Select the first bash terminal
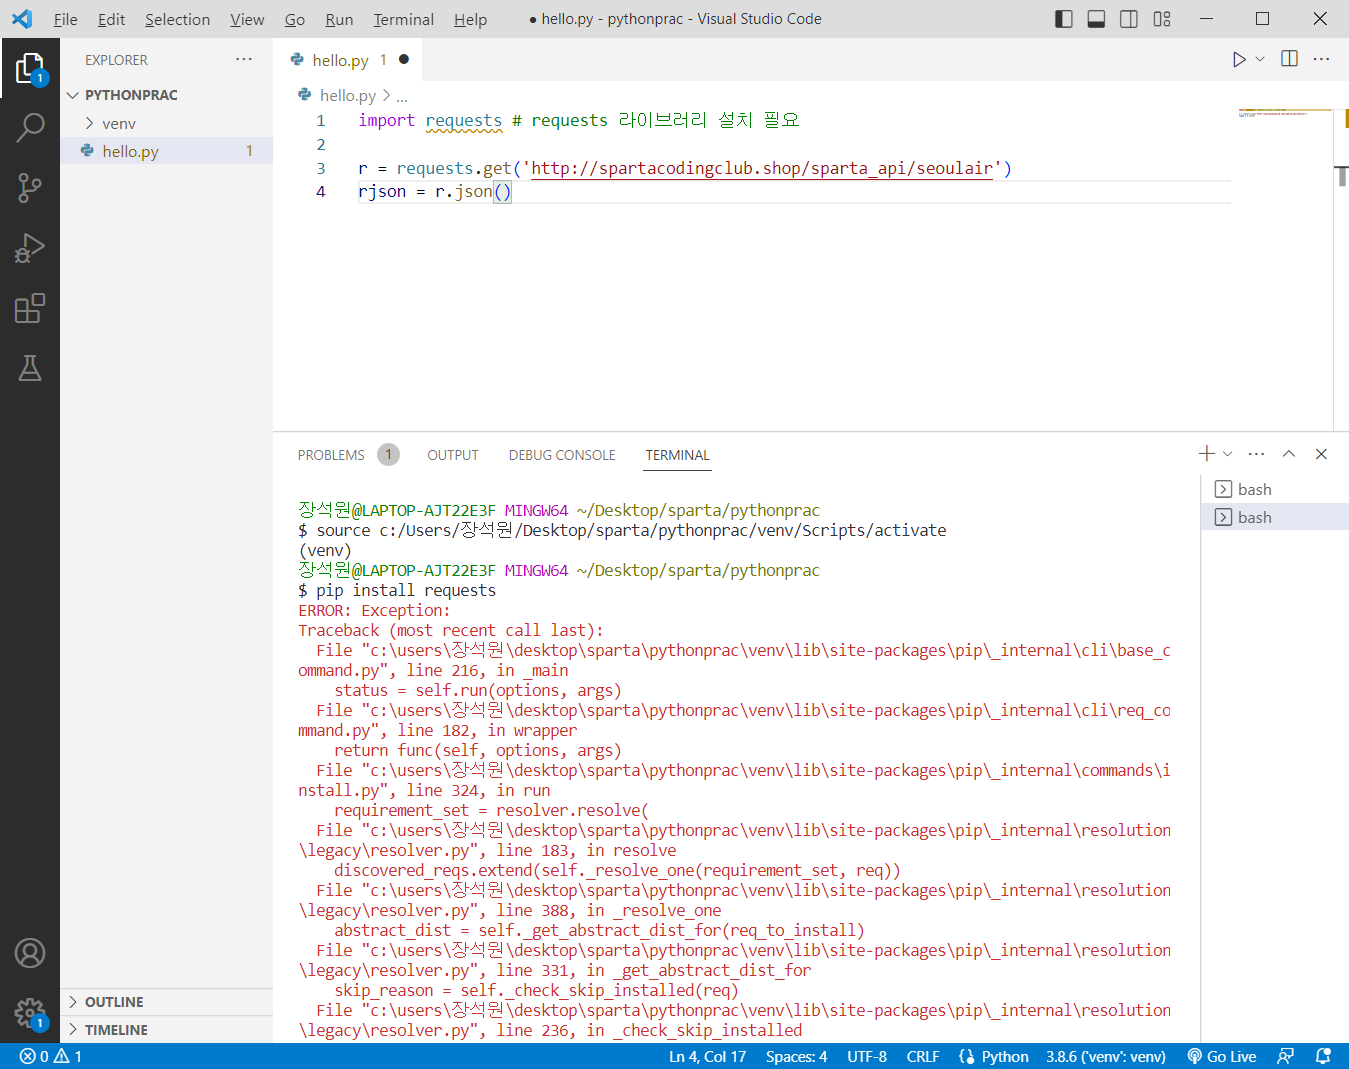This screenshot has height=1069, width=1349. tap(1275, 489)
